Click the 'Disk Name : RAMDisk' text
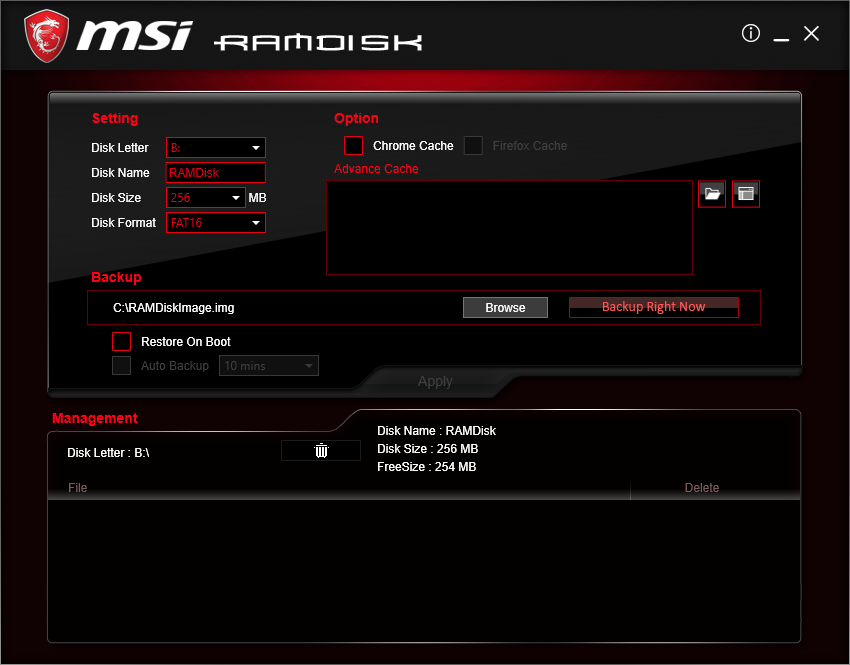Viewport: 850px width, 665px height. click(436, 431)
